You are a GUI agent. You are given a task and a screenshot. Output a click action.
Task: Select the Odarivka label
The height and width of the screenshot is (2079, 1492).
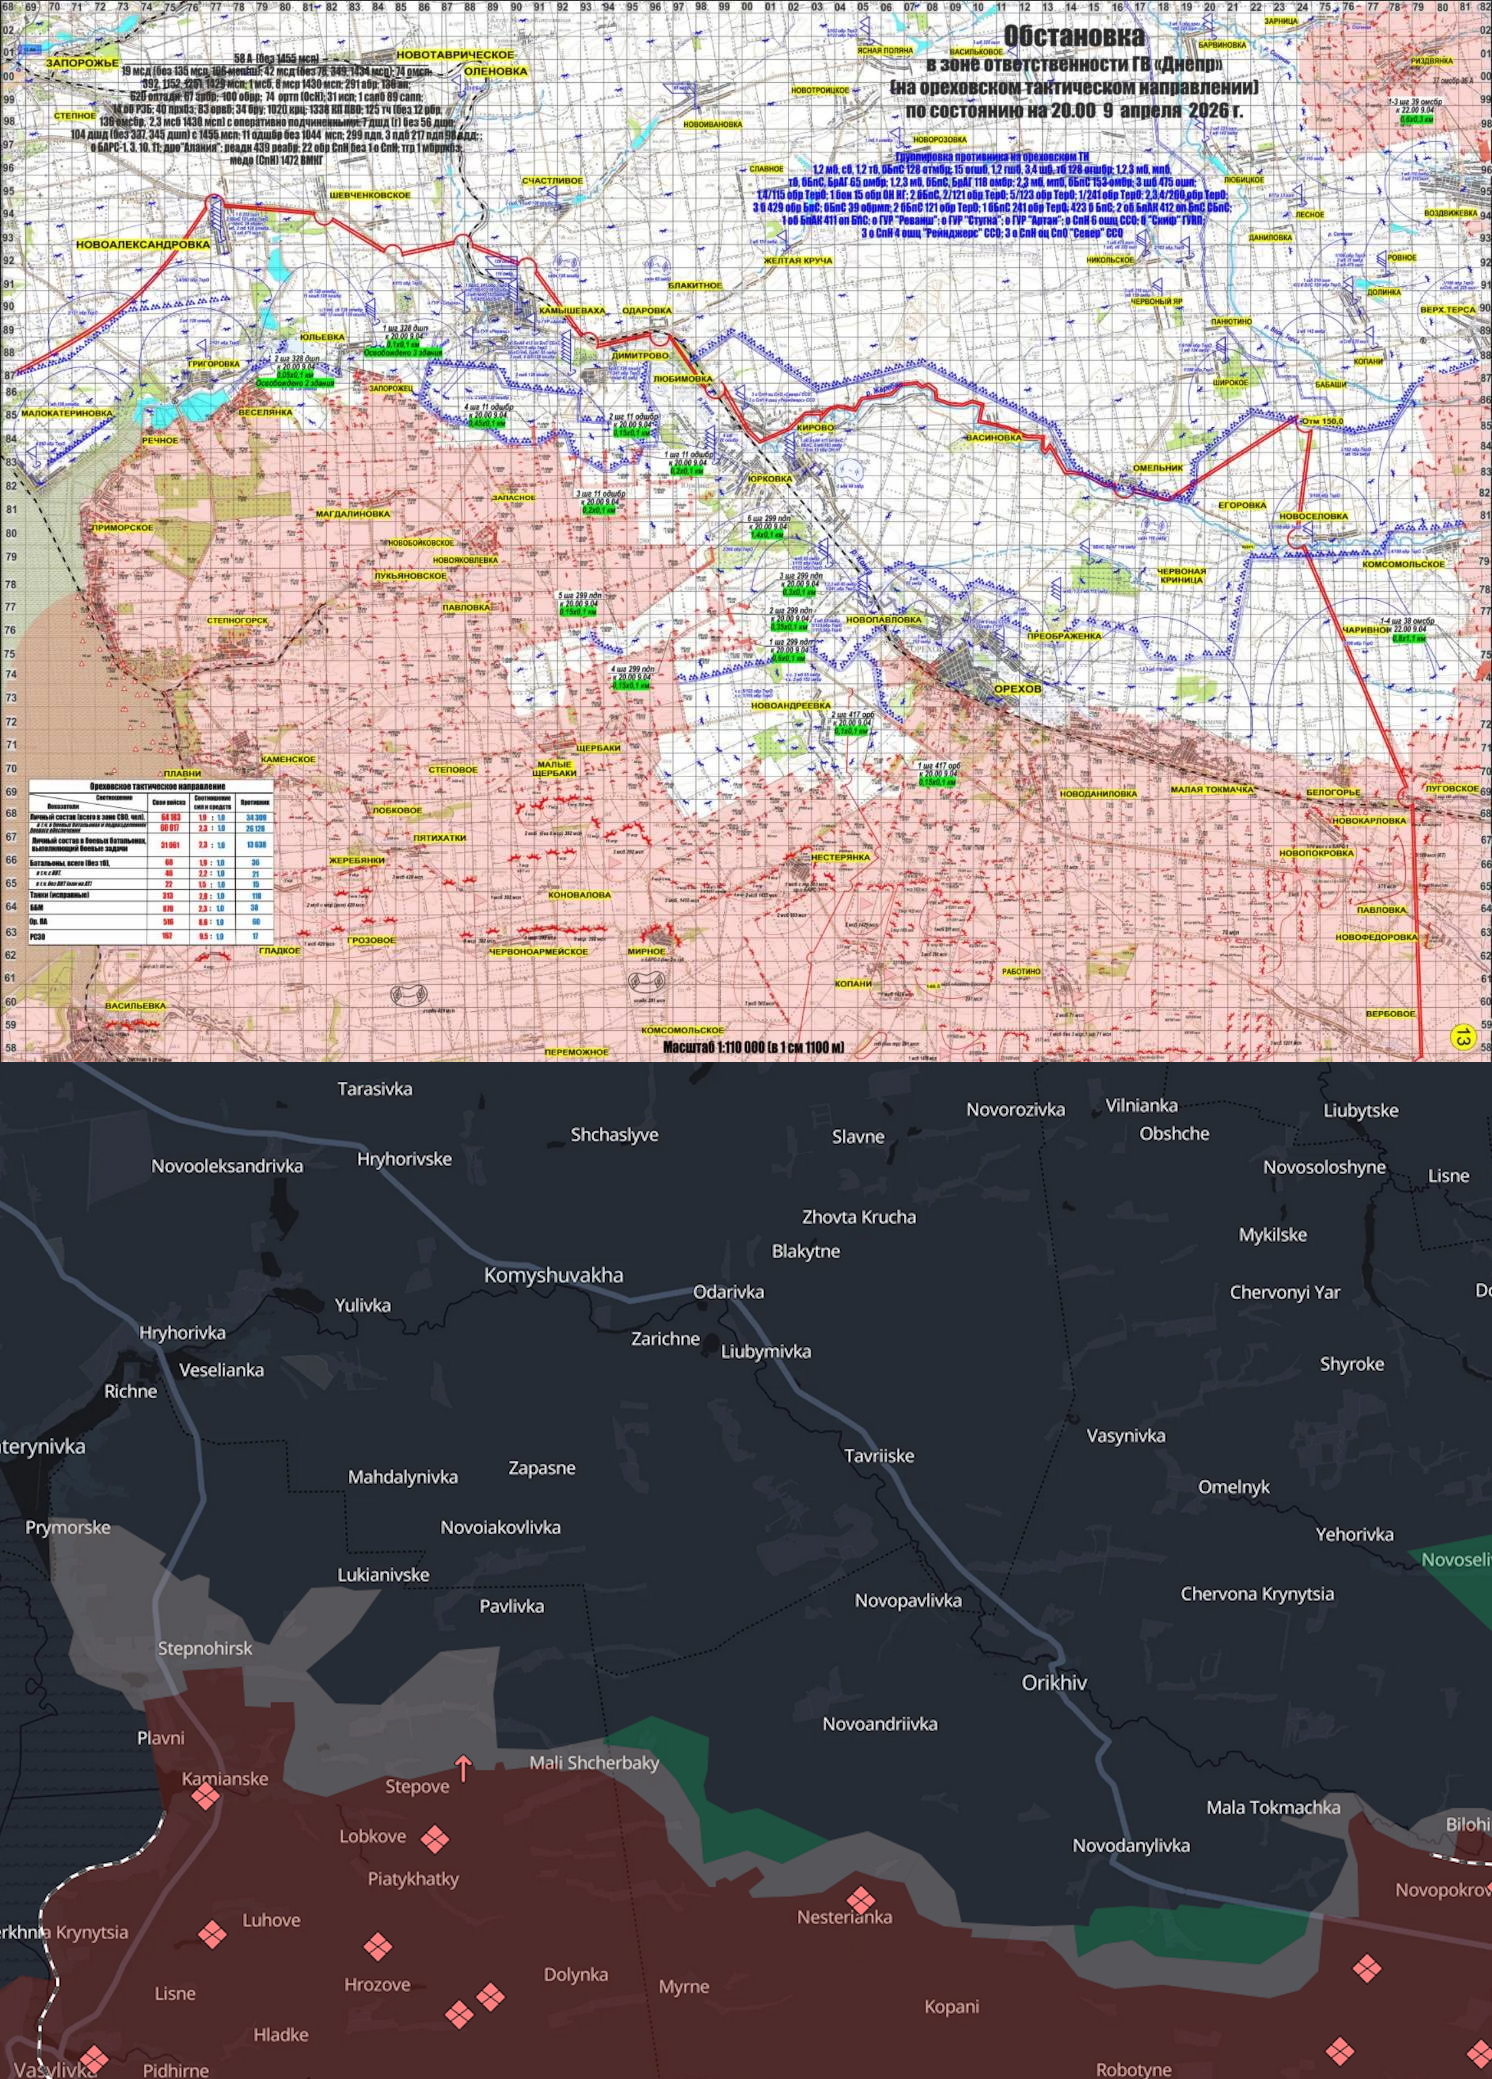(729, 1292)
